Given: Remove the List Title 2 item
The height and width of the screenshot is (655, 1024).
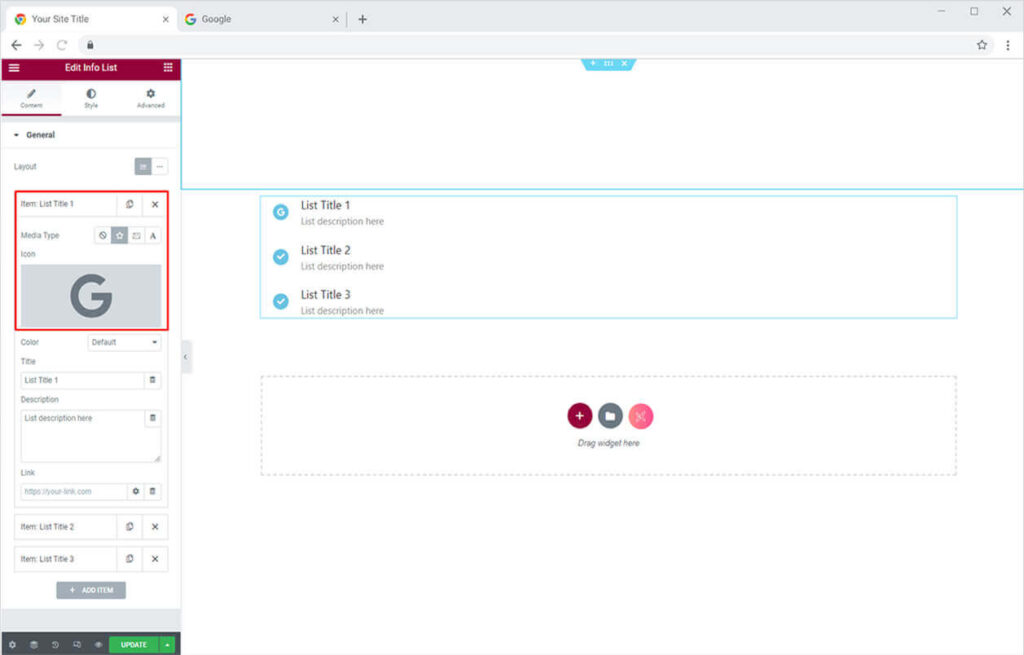Looking at the screenshot, I should tap(155, 527).
